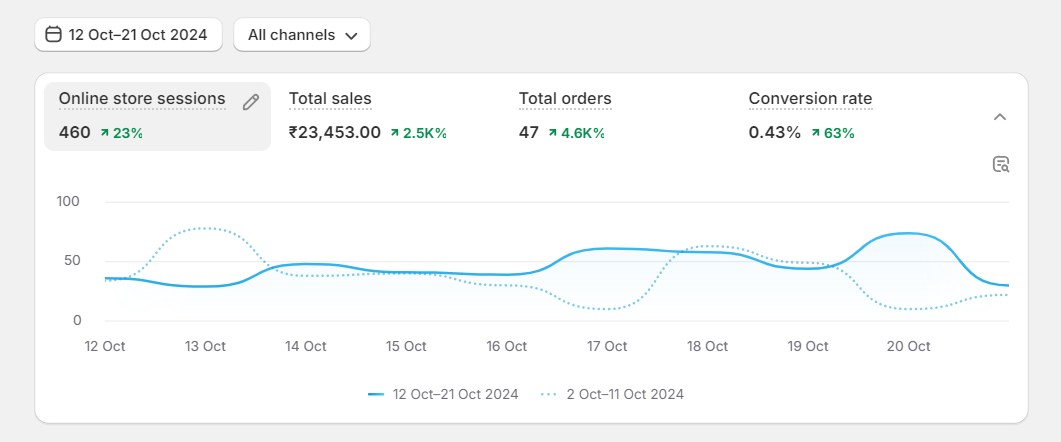The height and width of the screenshot is (442, 1061).
Task: Collapse the metrics chart with chevron
Action: (x=999, y=117)
